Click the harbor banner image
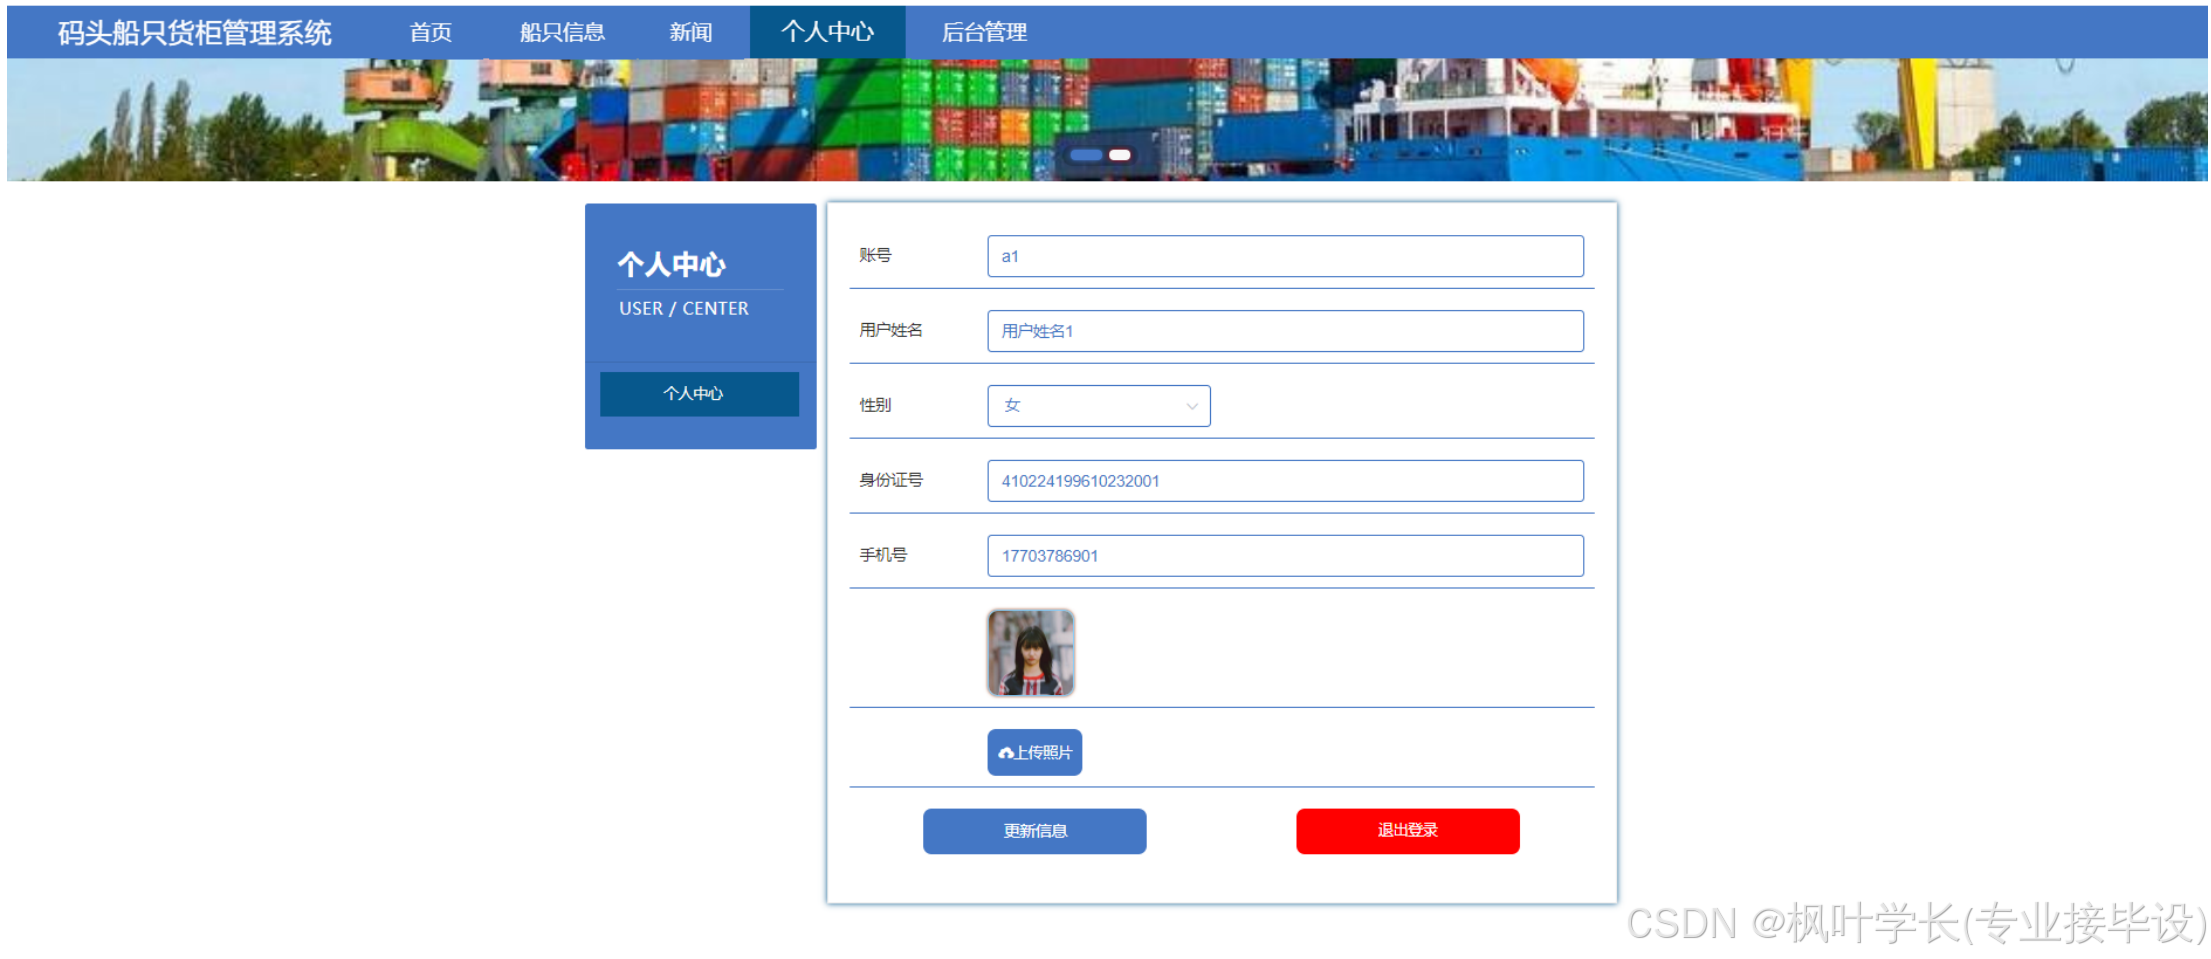2211x959 pixels. click(x=1107, y=120)
